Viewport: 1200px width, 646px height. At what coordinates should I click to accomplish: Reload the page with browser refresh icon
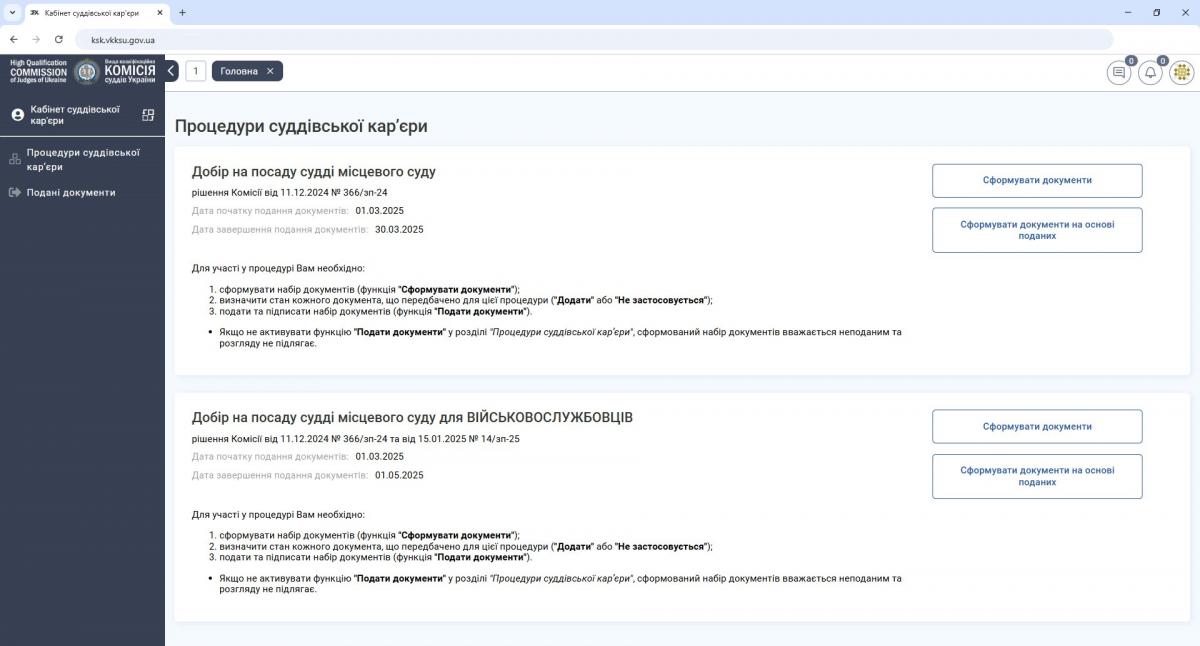tap(59, 39)
